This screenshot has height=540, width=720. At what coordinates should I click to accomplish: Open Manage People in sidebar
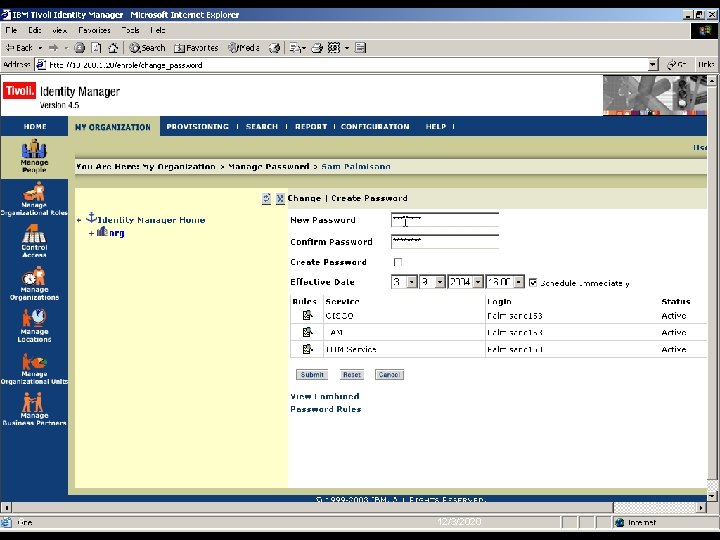34,156
